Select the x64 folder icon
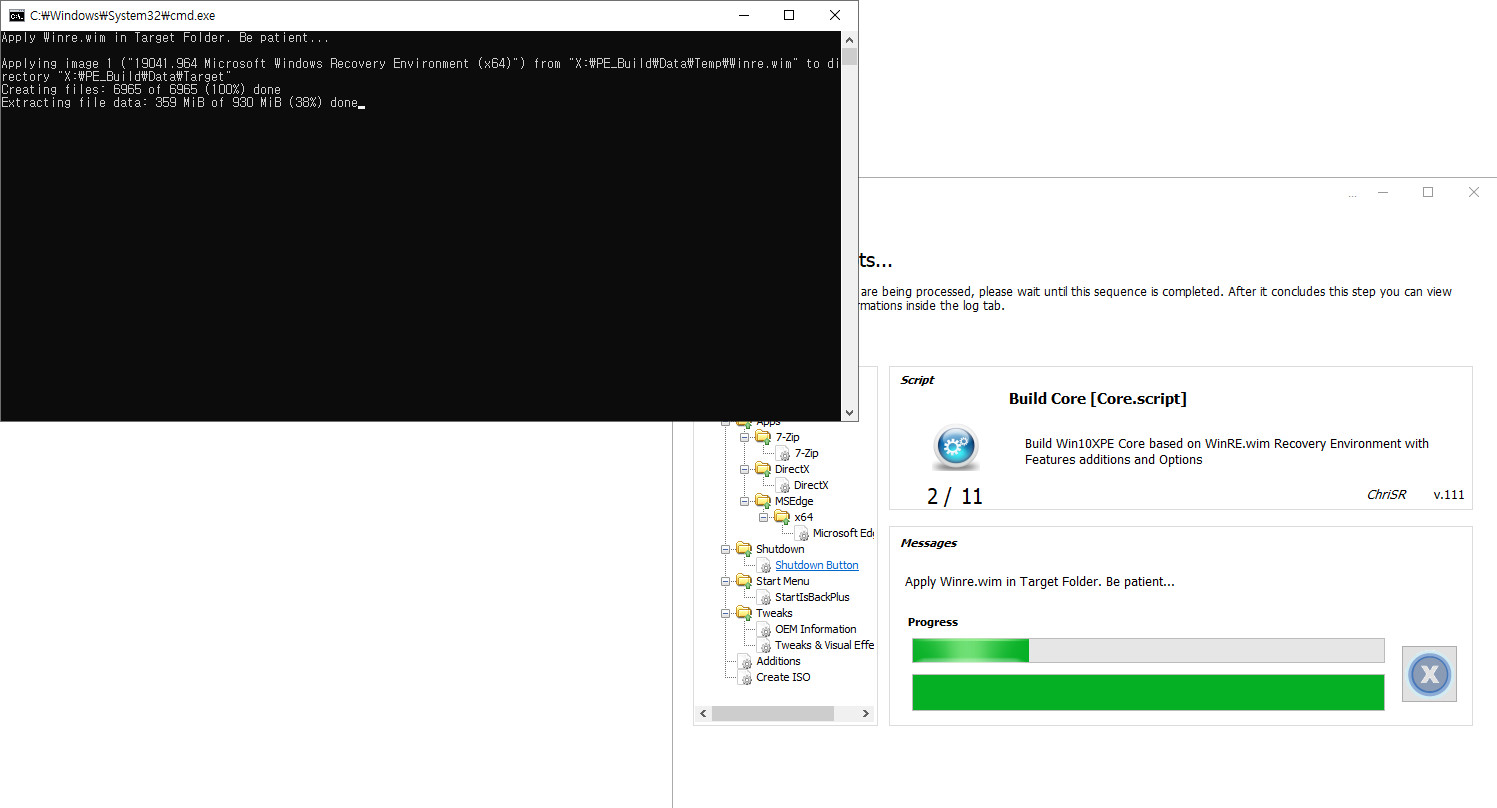This screenshot has height=808, width=1497. tap(782, 517)
